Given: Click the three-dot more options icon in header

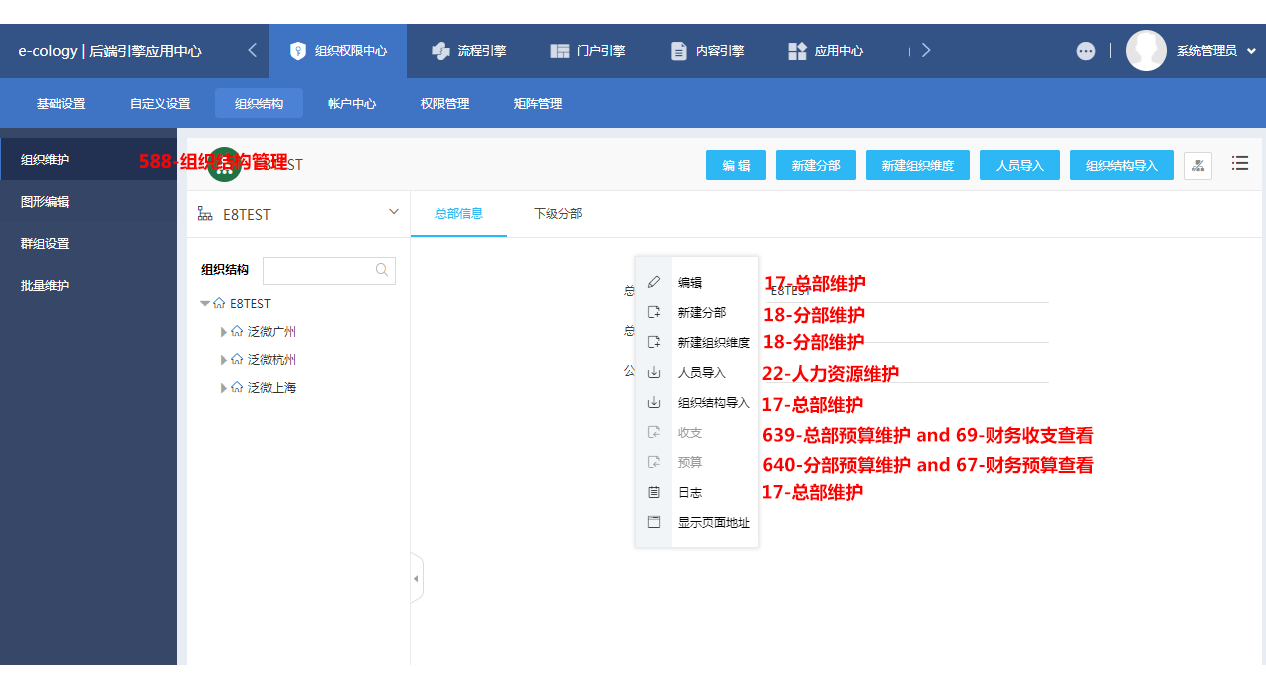Looking at the screenshot, I should (1086, 51).
